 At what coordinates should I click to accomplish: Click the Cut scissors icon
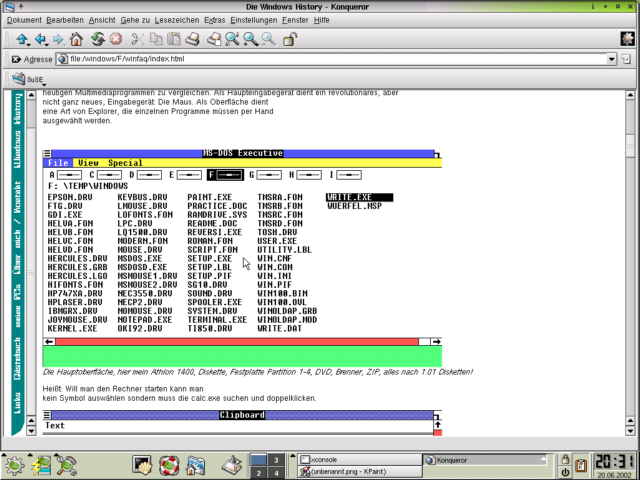point(136,39)
